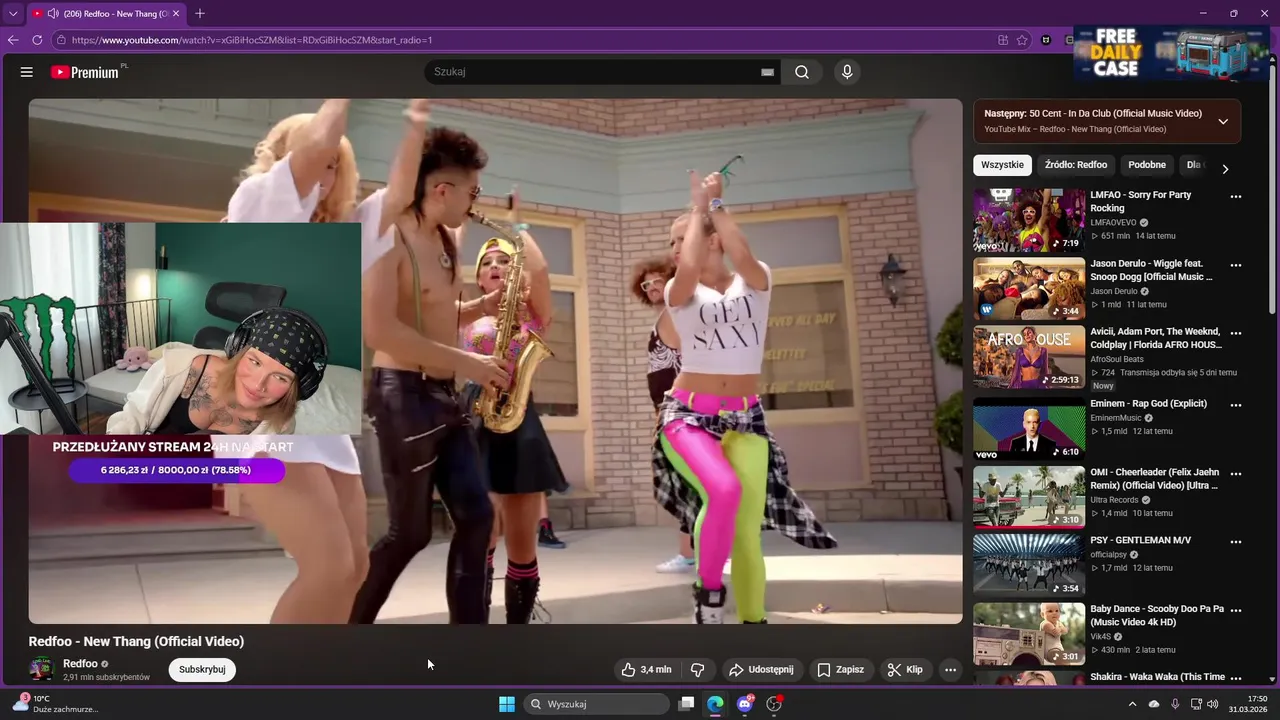1280x720 pixels.
Task: Expand the browser tab list chevron
Action: click(x=13, y=14)
